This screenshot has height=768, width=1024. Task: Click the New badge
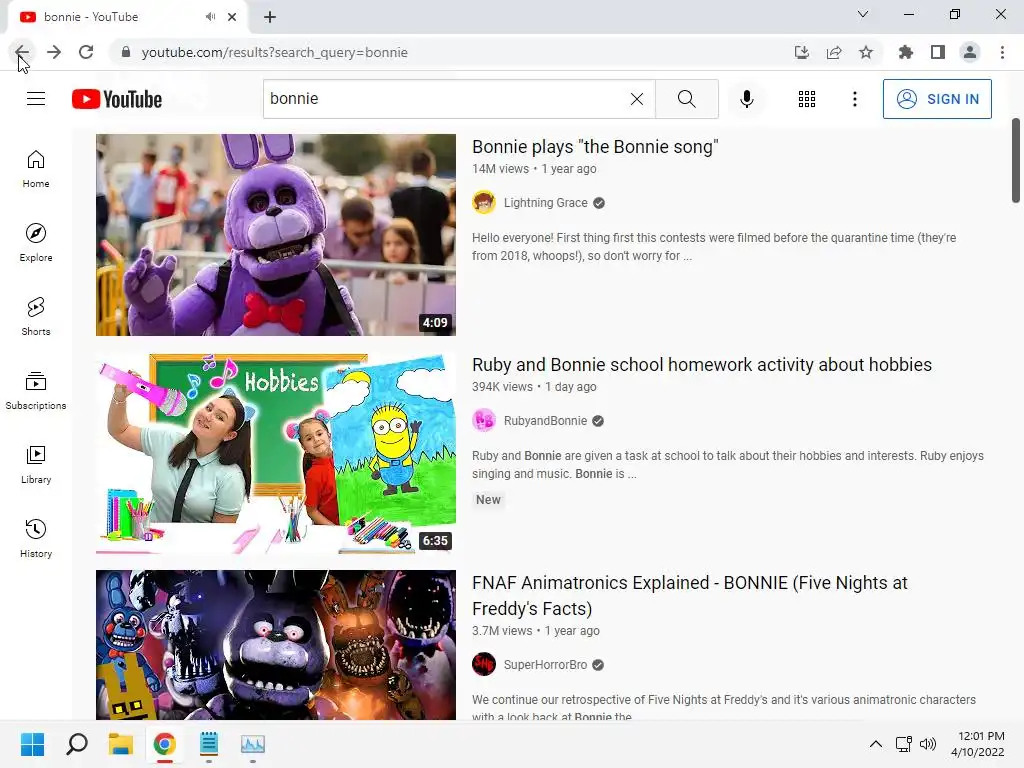tap(488, 500)
